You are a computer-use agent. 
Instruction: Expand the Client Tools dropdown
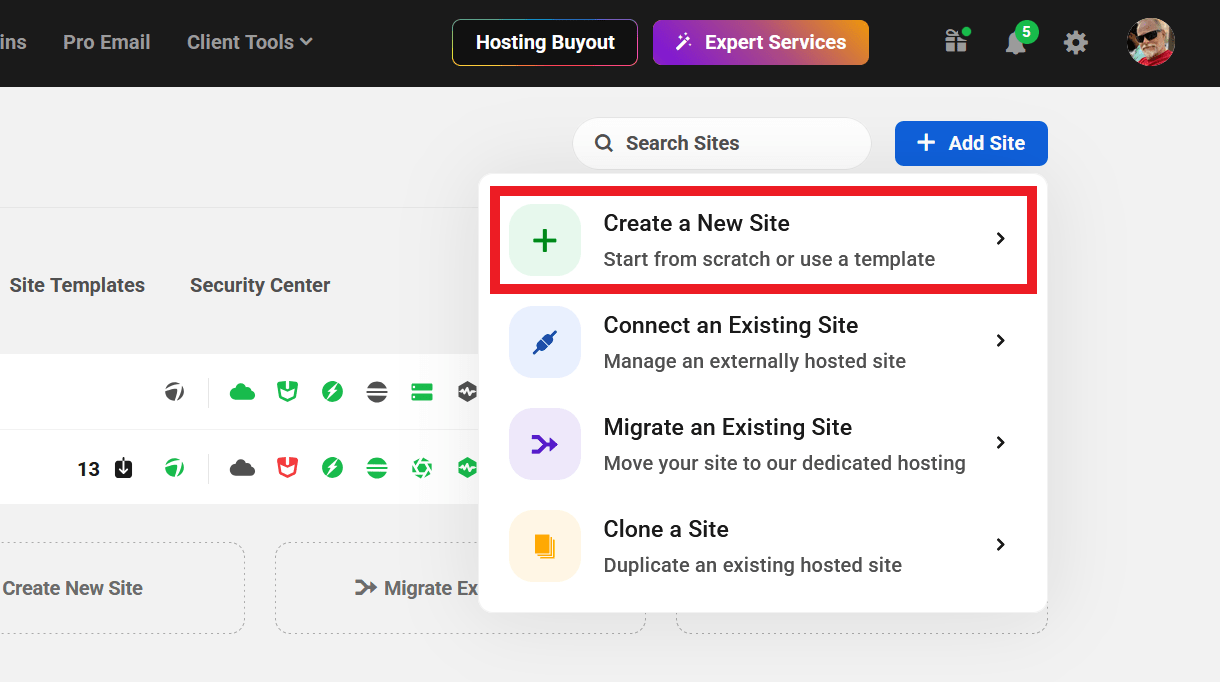tap(249, 42)
